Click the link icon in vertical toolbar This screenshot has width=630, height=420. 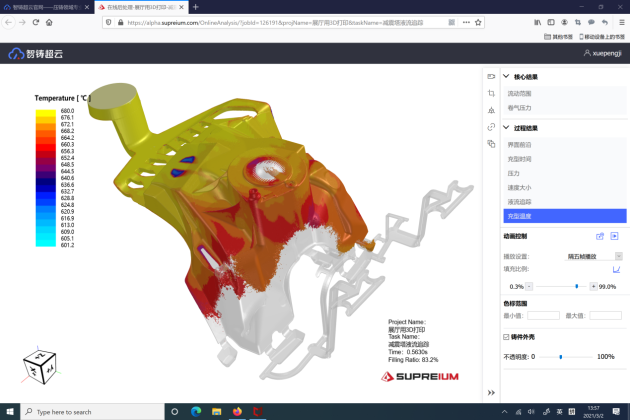pos(491,127)
